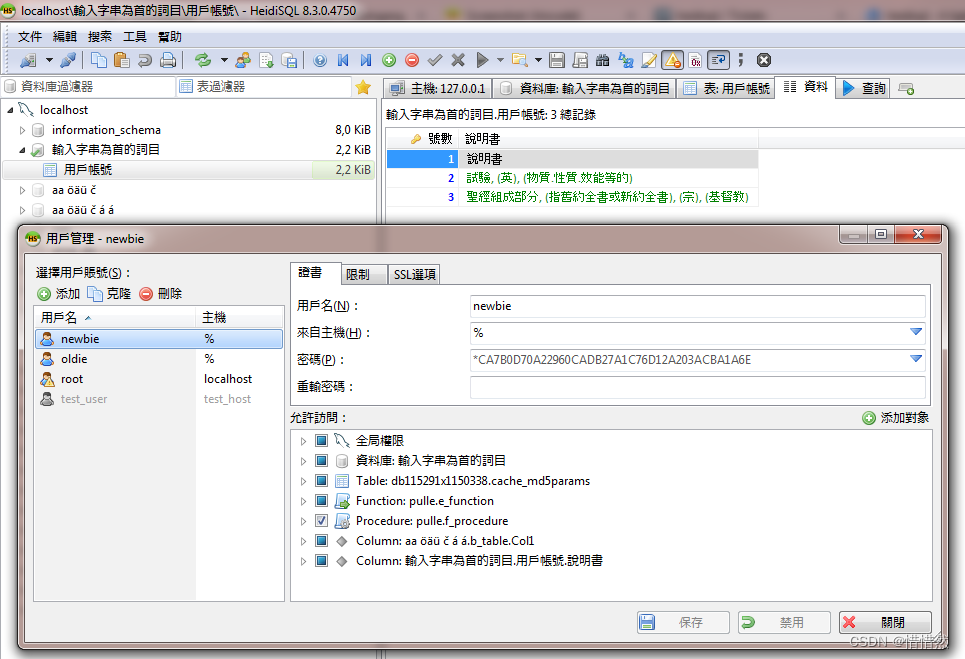Image resolution: width=965 pixels, height=659 pixels.
Task: Switch to 主機: 127.0.0.1 tab
Action: 437,89
